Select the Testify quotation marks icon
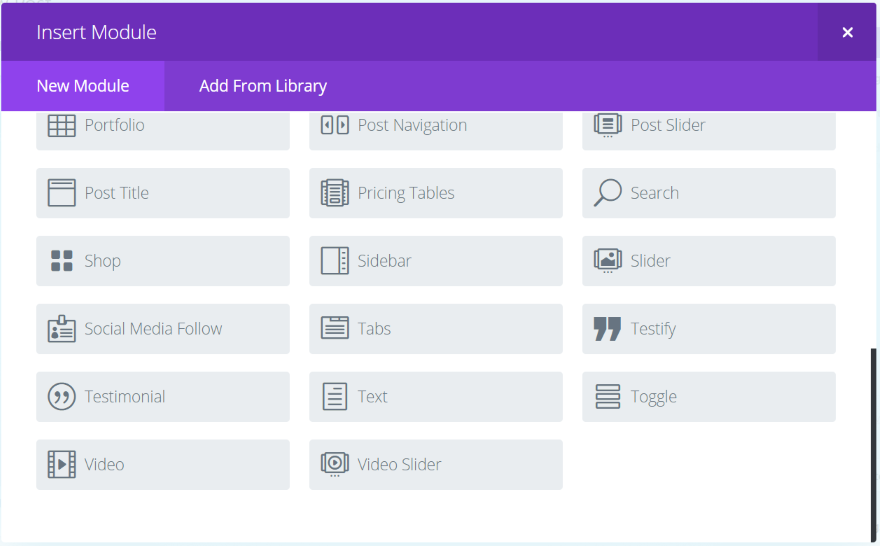 [608, 329]
